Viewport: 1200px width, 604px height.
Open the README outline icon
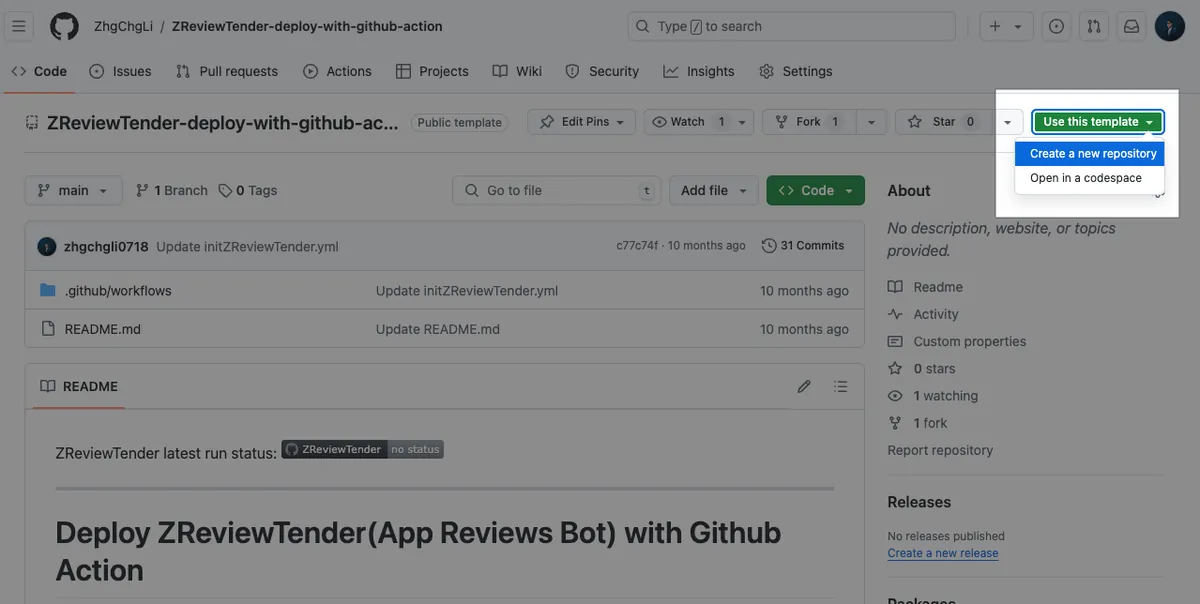(x=840, y=386)
